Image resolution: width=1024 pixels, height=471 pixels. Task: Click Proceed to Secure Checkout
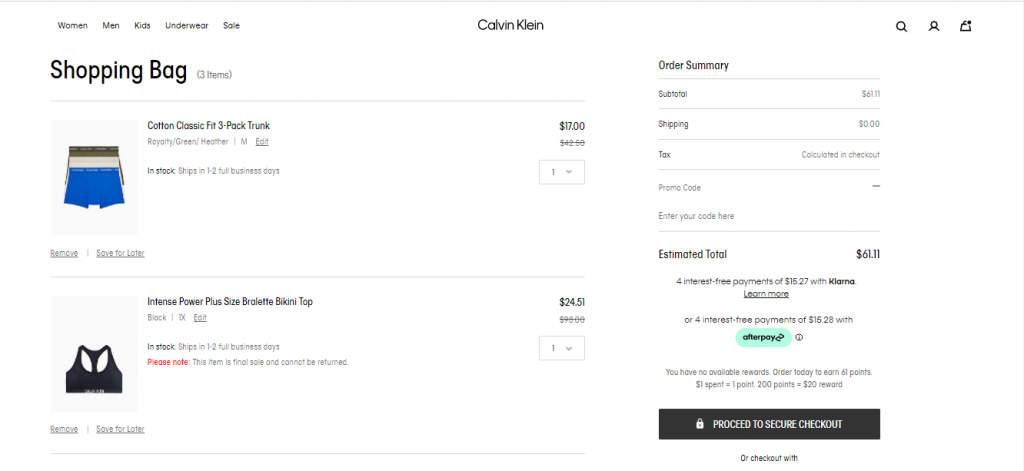(x=769, y=424)
